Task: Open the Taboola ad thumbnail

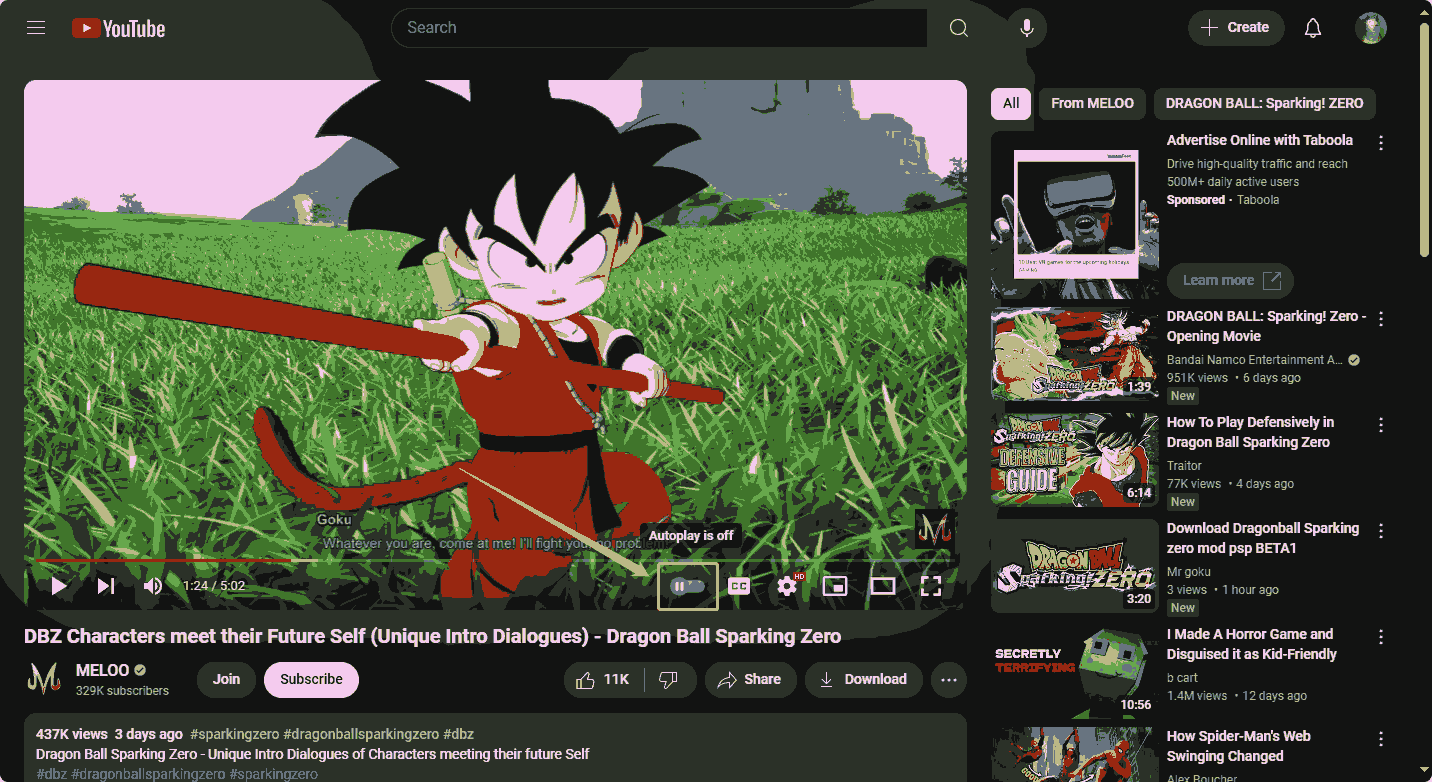Action: (1075, 214)
